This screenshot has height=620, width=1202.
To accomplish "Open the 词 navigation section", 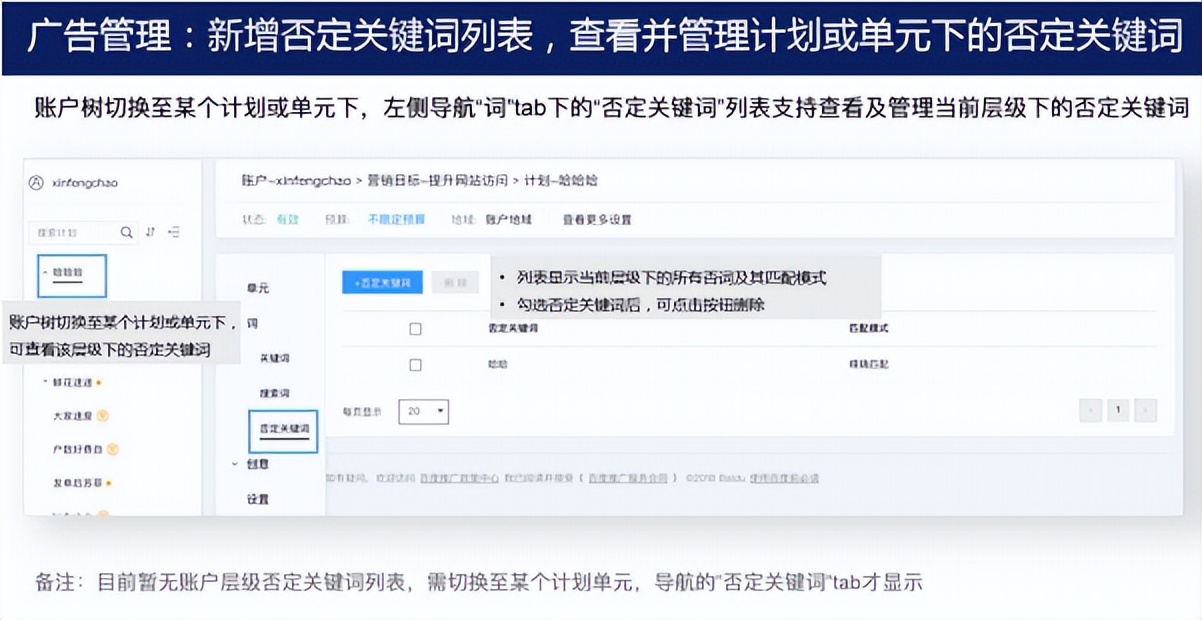I will (x=252, y=323).
